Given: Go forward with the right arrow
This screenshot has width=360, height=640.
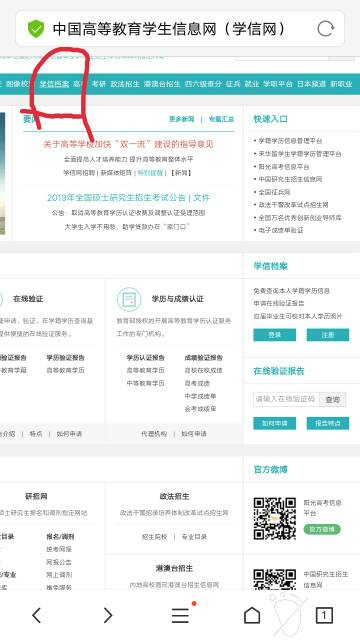Looking at the screenshot, I should [x=108, y=615].
